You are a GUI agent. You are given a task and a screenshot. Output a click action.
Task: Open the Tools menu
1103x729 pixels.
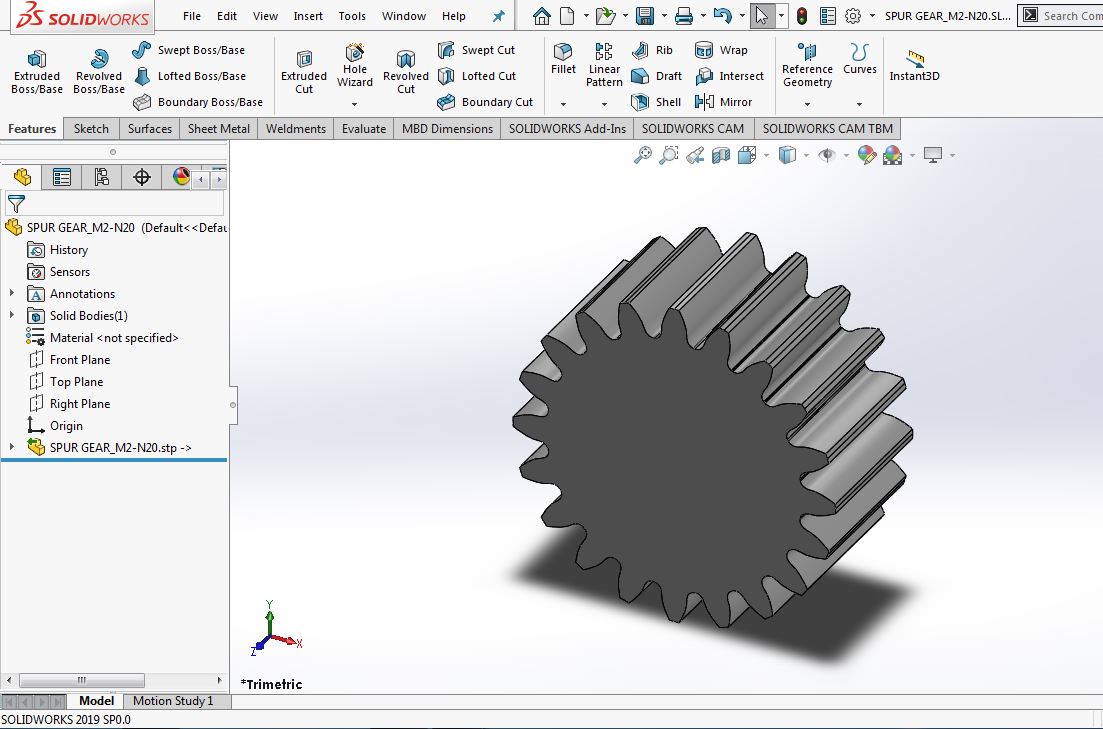[352, 15]
